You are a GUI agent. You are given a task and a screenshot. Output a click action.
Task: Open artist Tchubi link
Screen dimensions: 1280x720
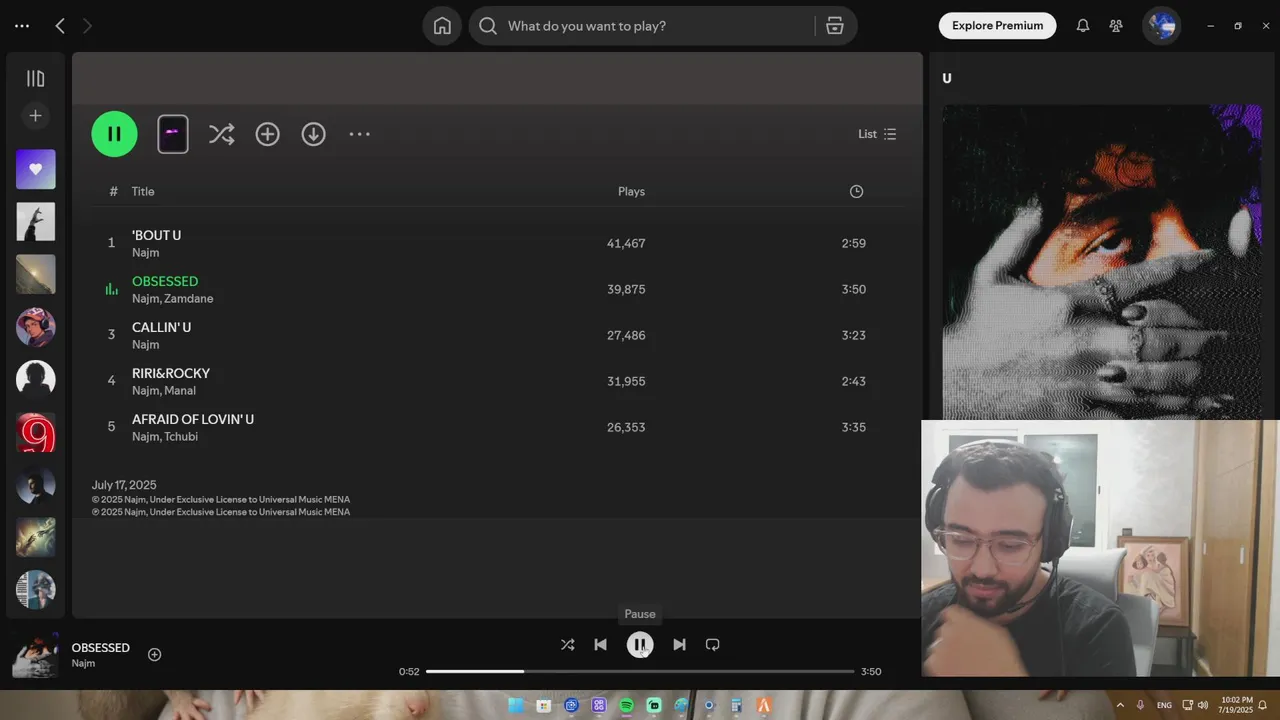point(181,437)
